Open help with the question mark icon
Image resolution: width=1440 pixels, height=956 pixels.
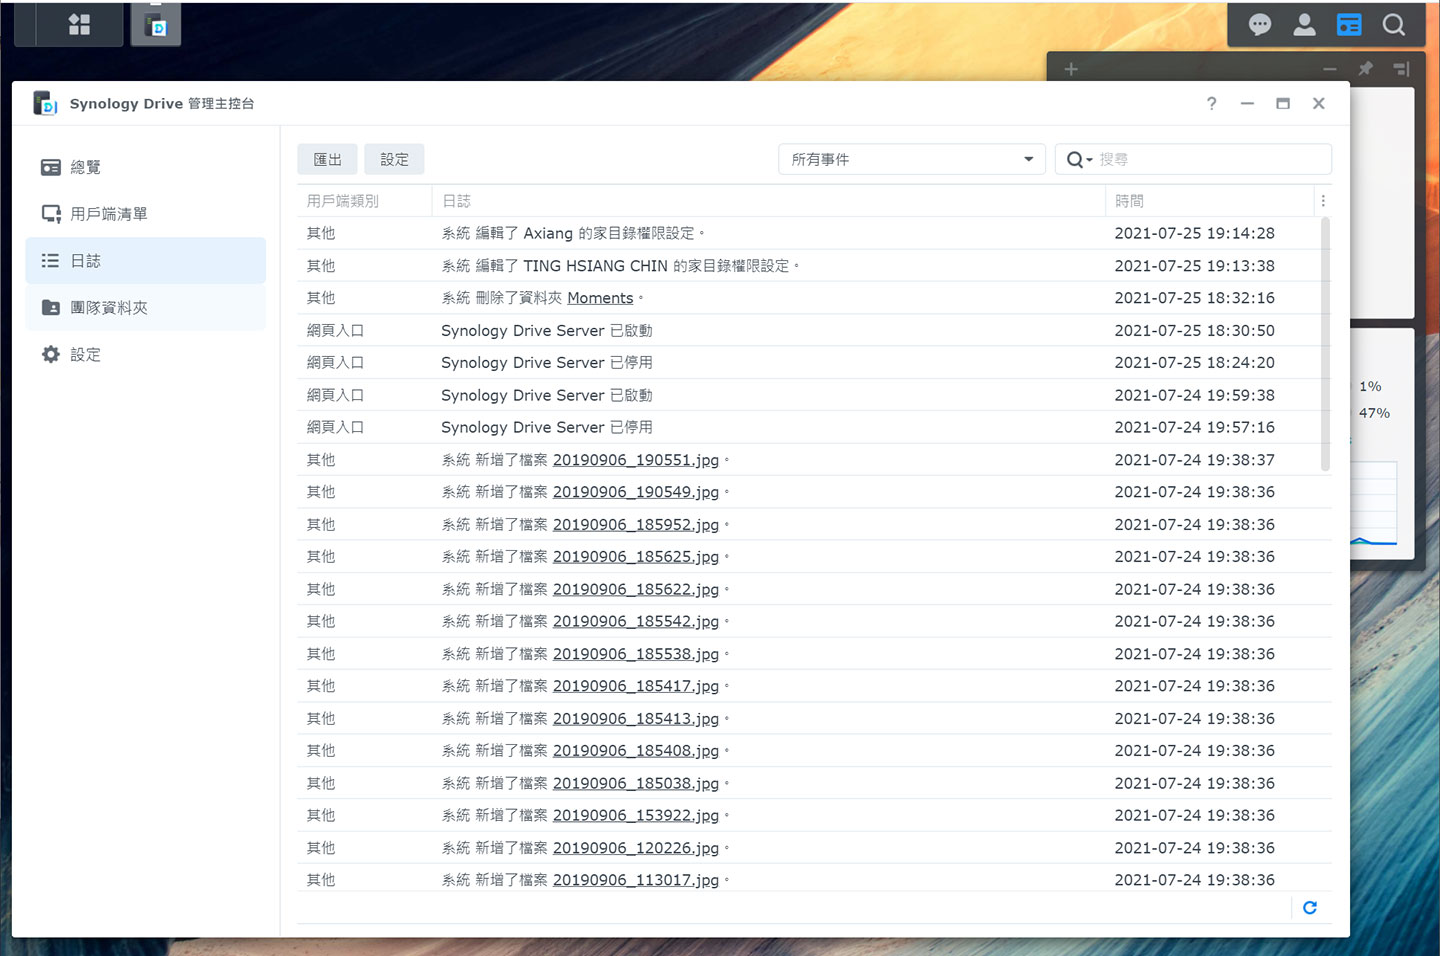pos(1211,104)
